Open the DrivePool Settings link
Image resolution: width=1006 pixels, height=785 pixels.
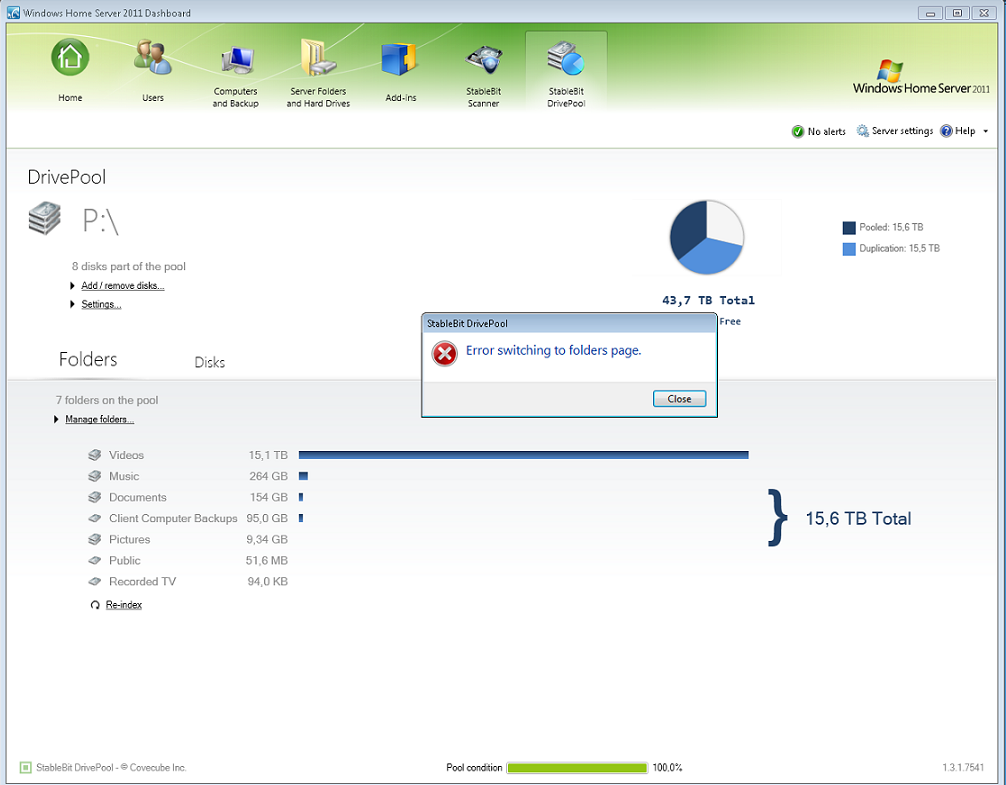pyautogui.click(x=101, y=304)
